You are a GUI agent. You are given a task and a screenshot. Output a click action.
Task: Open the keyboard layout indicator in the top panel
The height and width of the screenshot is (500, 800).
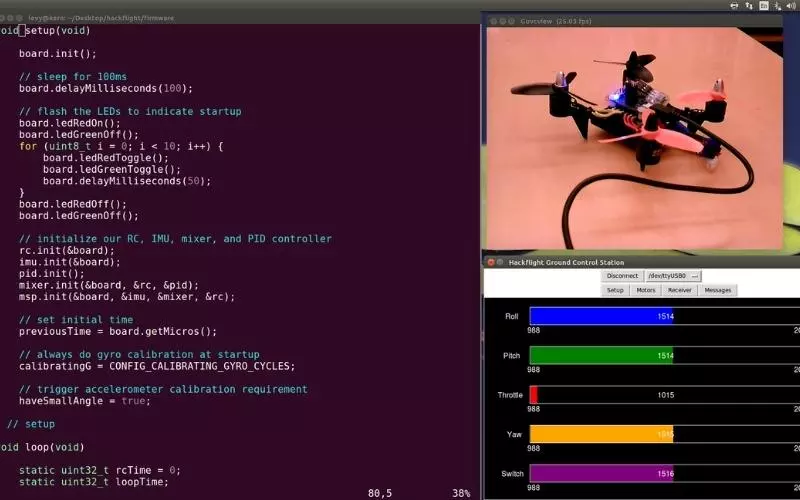(764, 6)
